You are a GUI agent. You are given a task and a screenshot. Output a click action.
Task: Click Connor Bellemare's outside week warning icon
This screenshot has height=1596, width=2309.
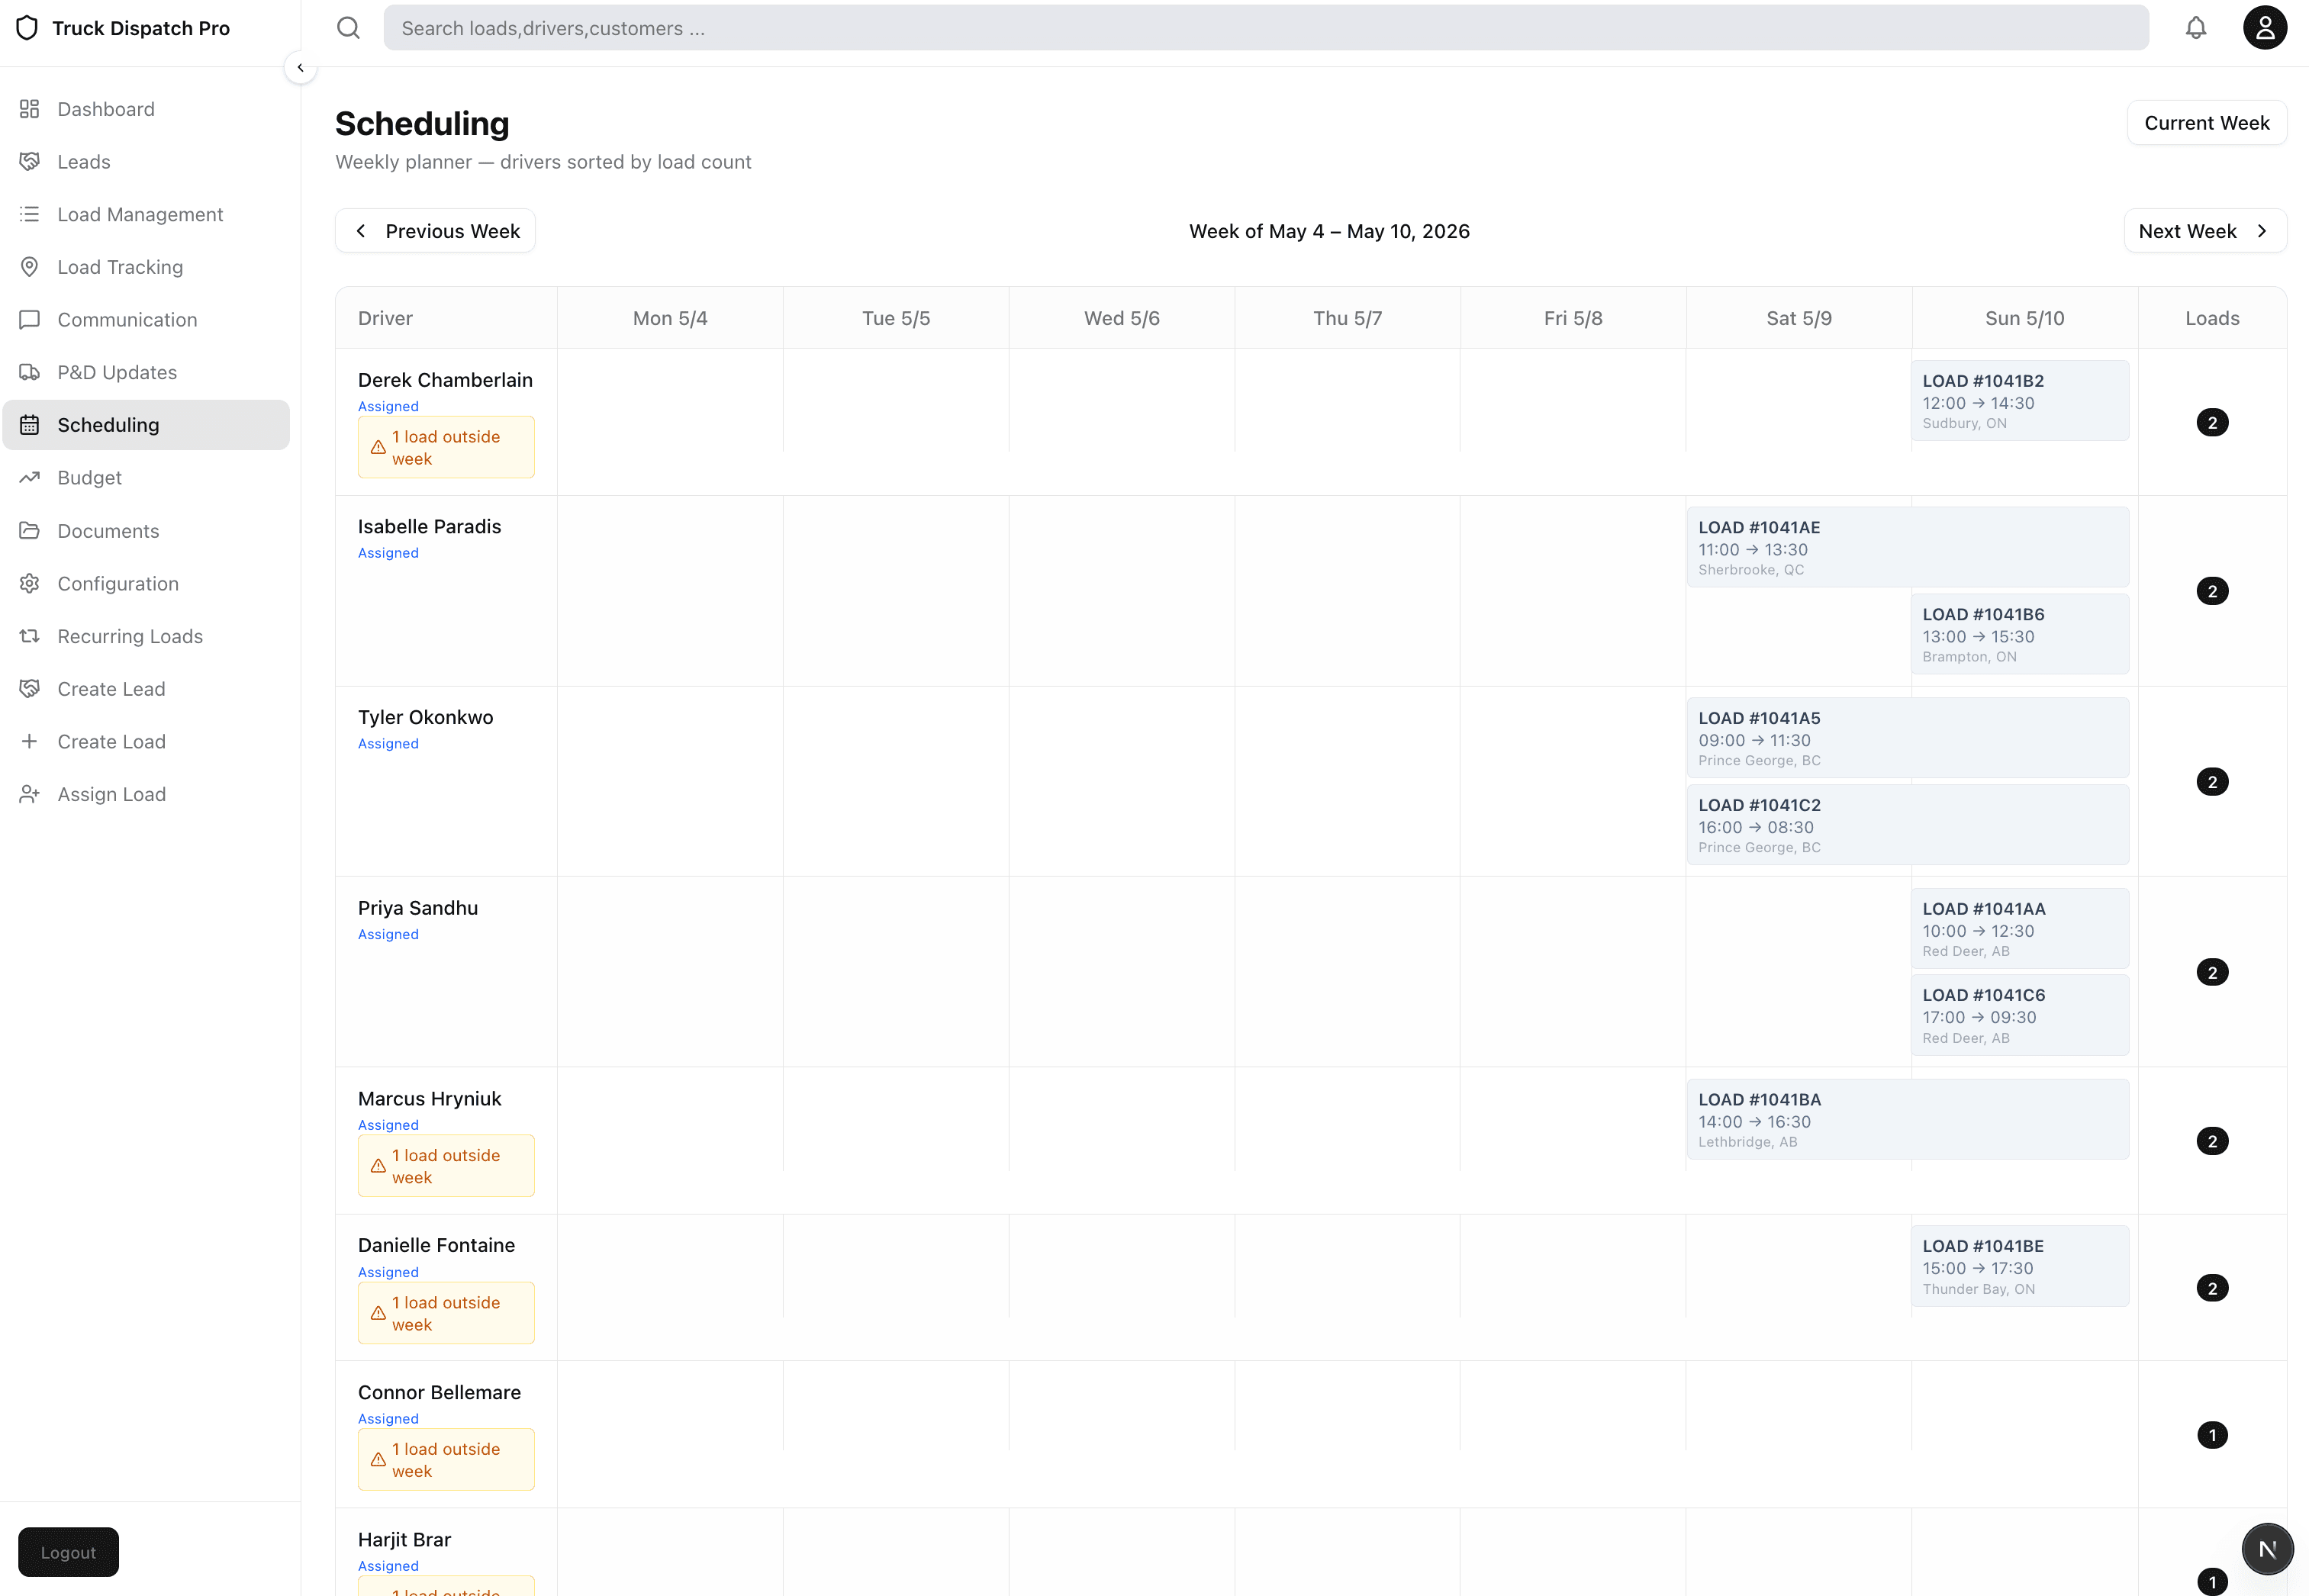pyautogui.click(x=378, y=1460)
